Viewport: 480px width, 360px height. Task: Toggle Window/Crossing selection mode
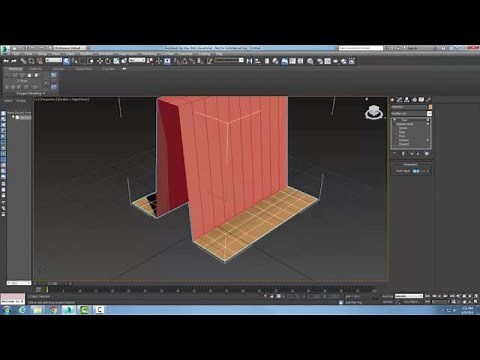90,61
